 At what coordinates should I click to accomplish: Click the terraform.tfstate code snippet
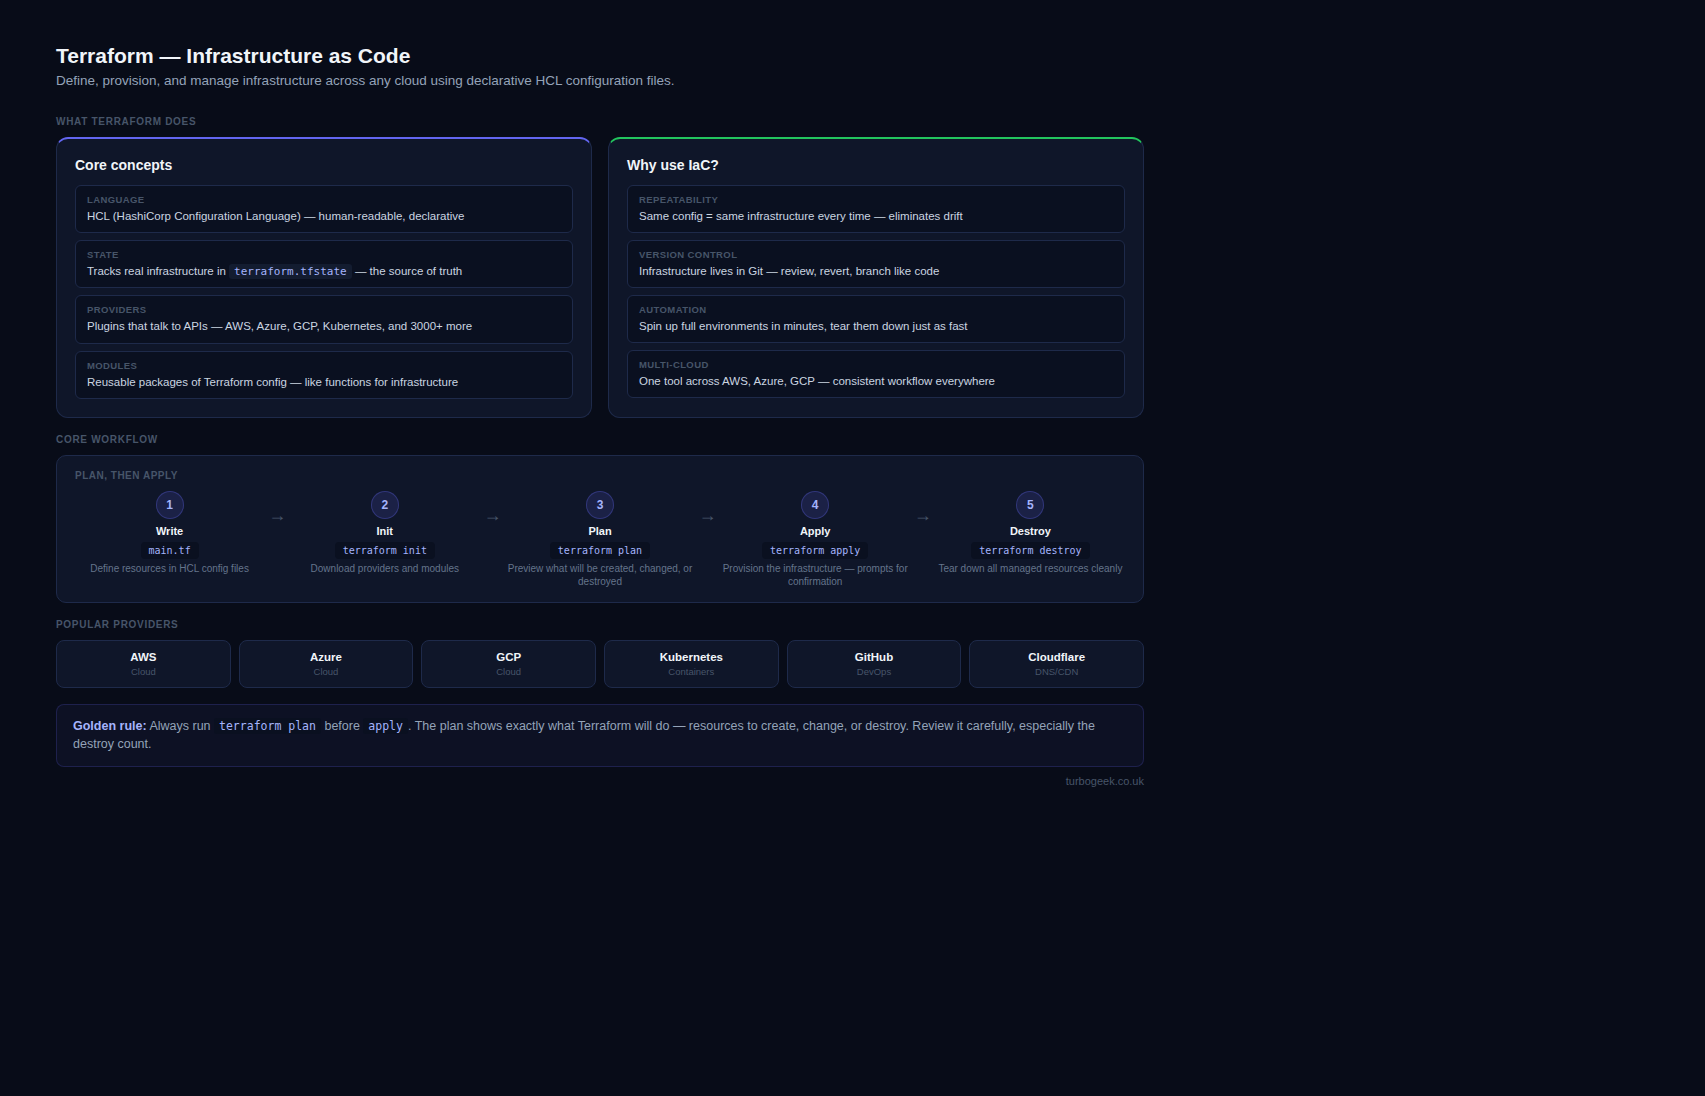point(290,272)
